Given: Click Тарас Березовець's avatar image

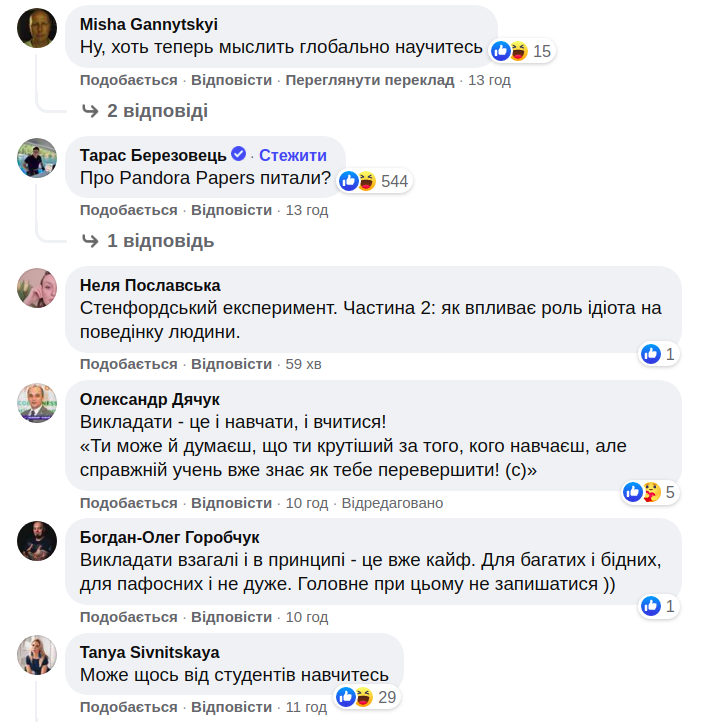Looking at the screenshot, I should click(38, 157).
